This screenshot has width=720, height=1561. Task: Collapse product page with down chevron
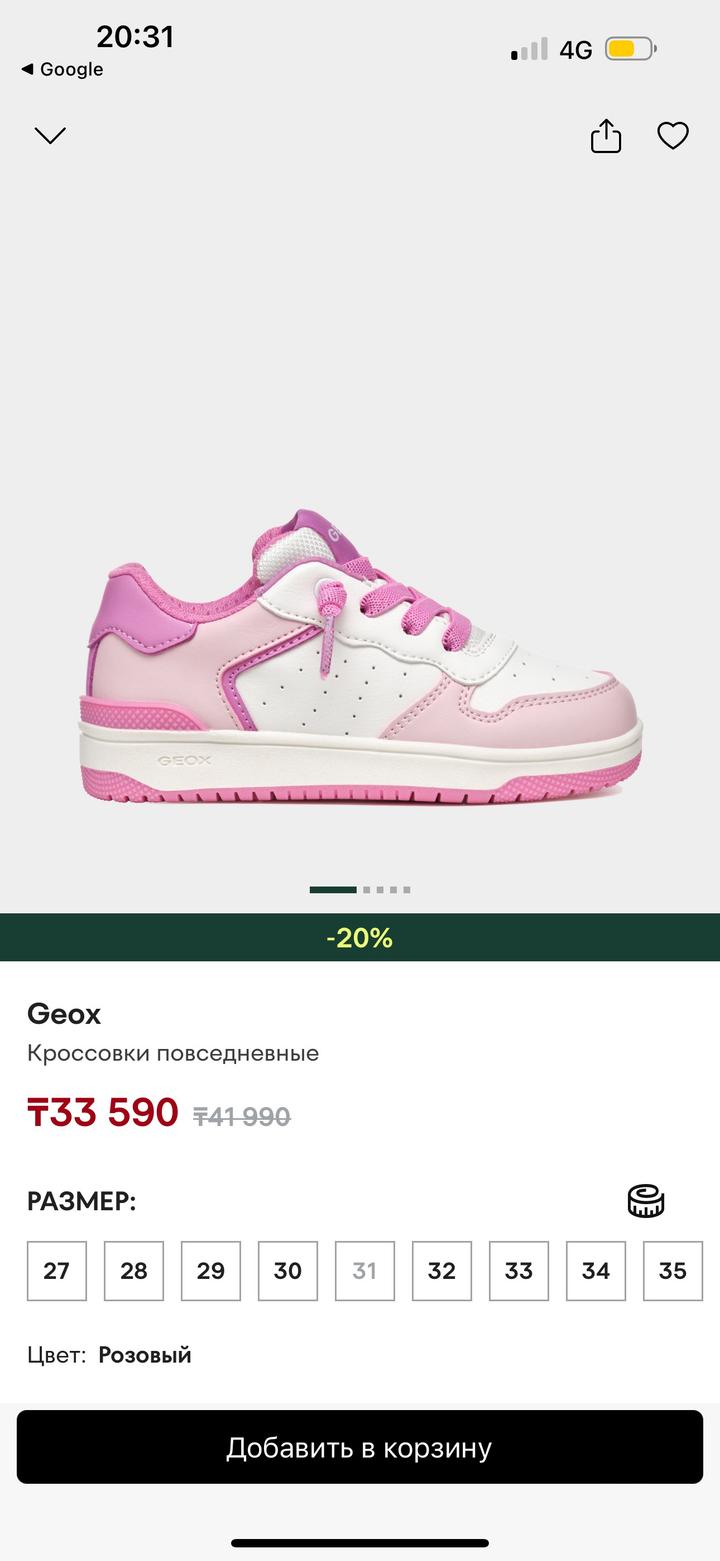pos(50,135)
